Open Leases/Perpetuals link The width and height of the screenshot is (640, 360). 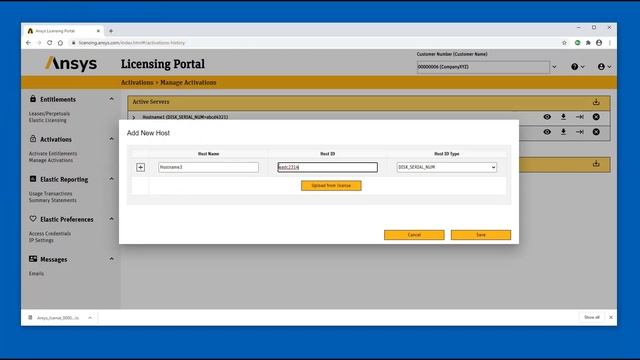(x=49, y=114)
